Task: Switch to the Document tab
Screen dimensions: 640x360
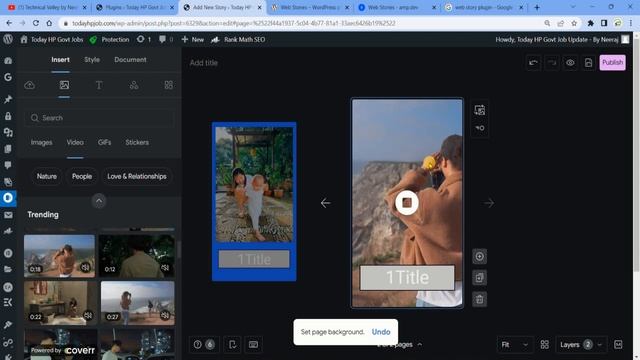Action: tap(130, 60)
